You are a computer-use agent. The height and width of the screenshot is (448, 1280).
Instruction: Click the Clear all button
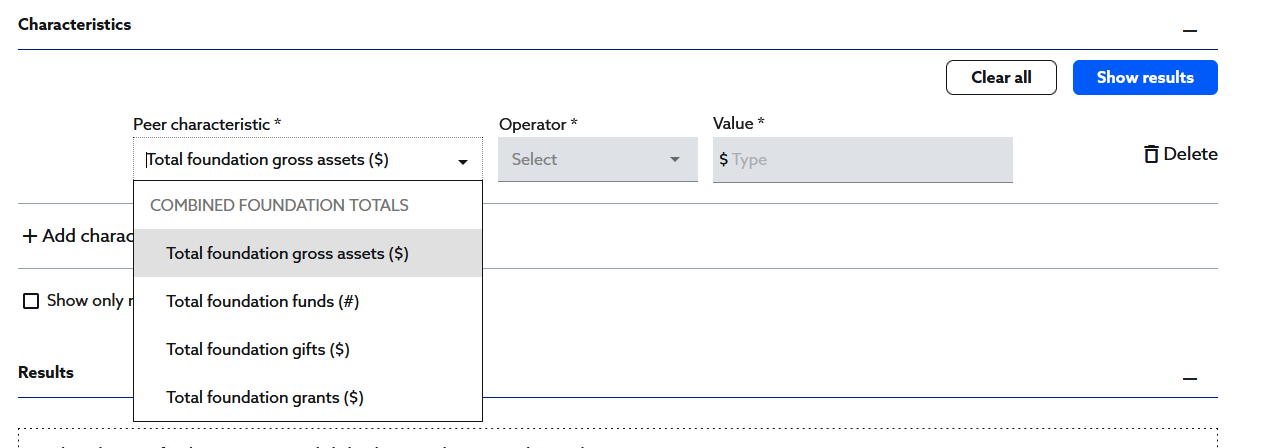coord(1001,78)
